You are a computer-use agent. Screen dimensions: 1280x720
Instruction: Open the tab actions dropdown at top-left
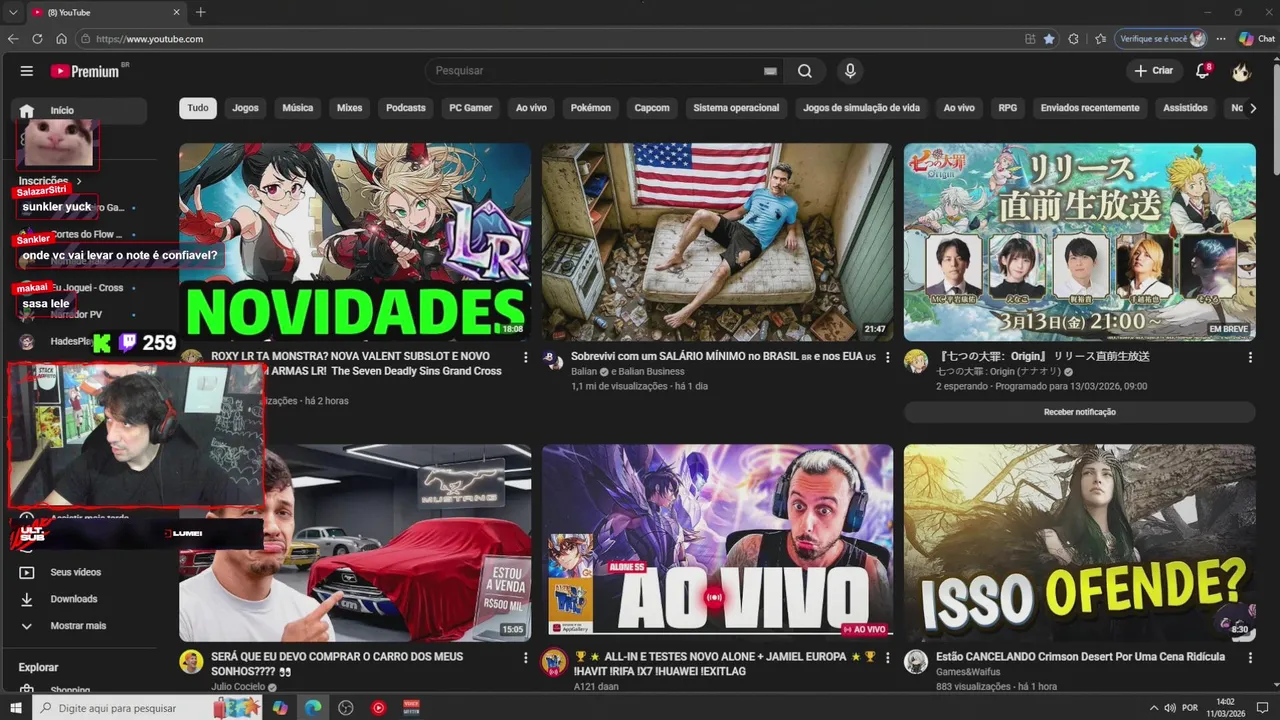point(13,12)
